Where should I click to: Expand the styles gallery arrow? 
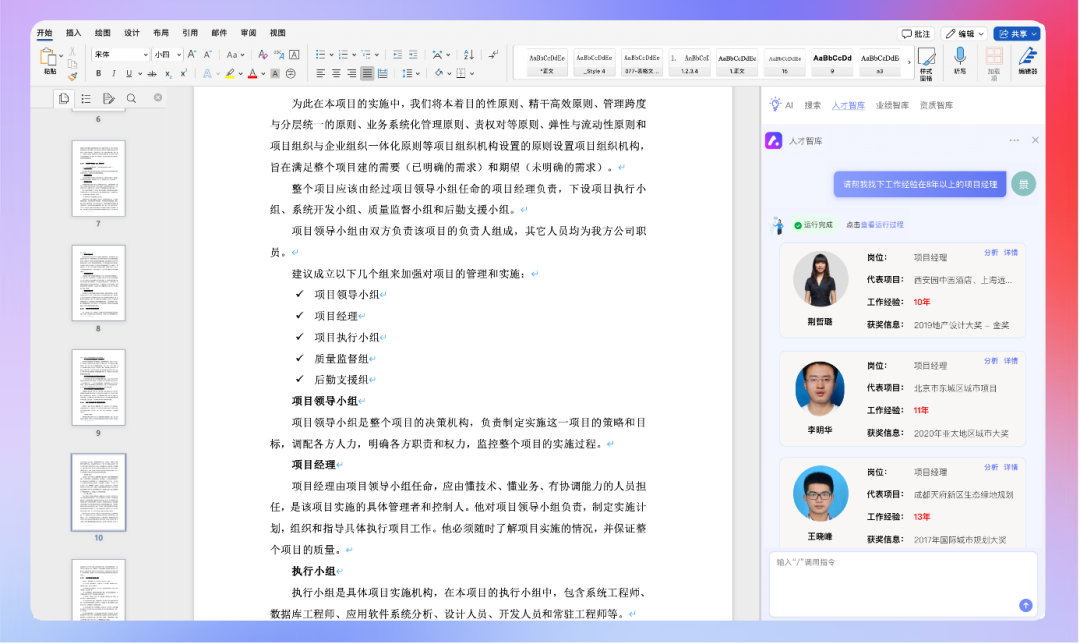coord(909,63)
